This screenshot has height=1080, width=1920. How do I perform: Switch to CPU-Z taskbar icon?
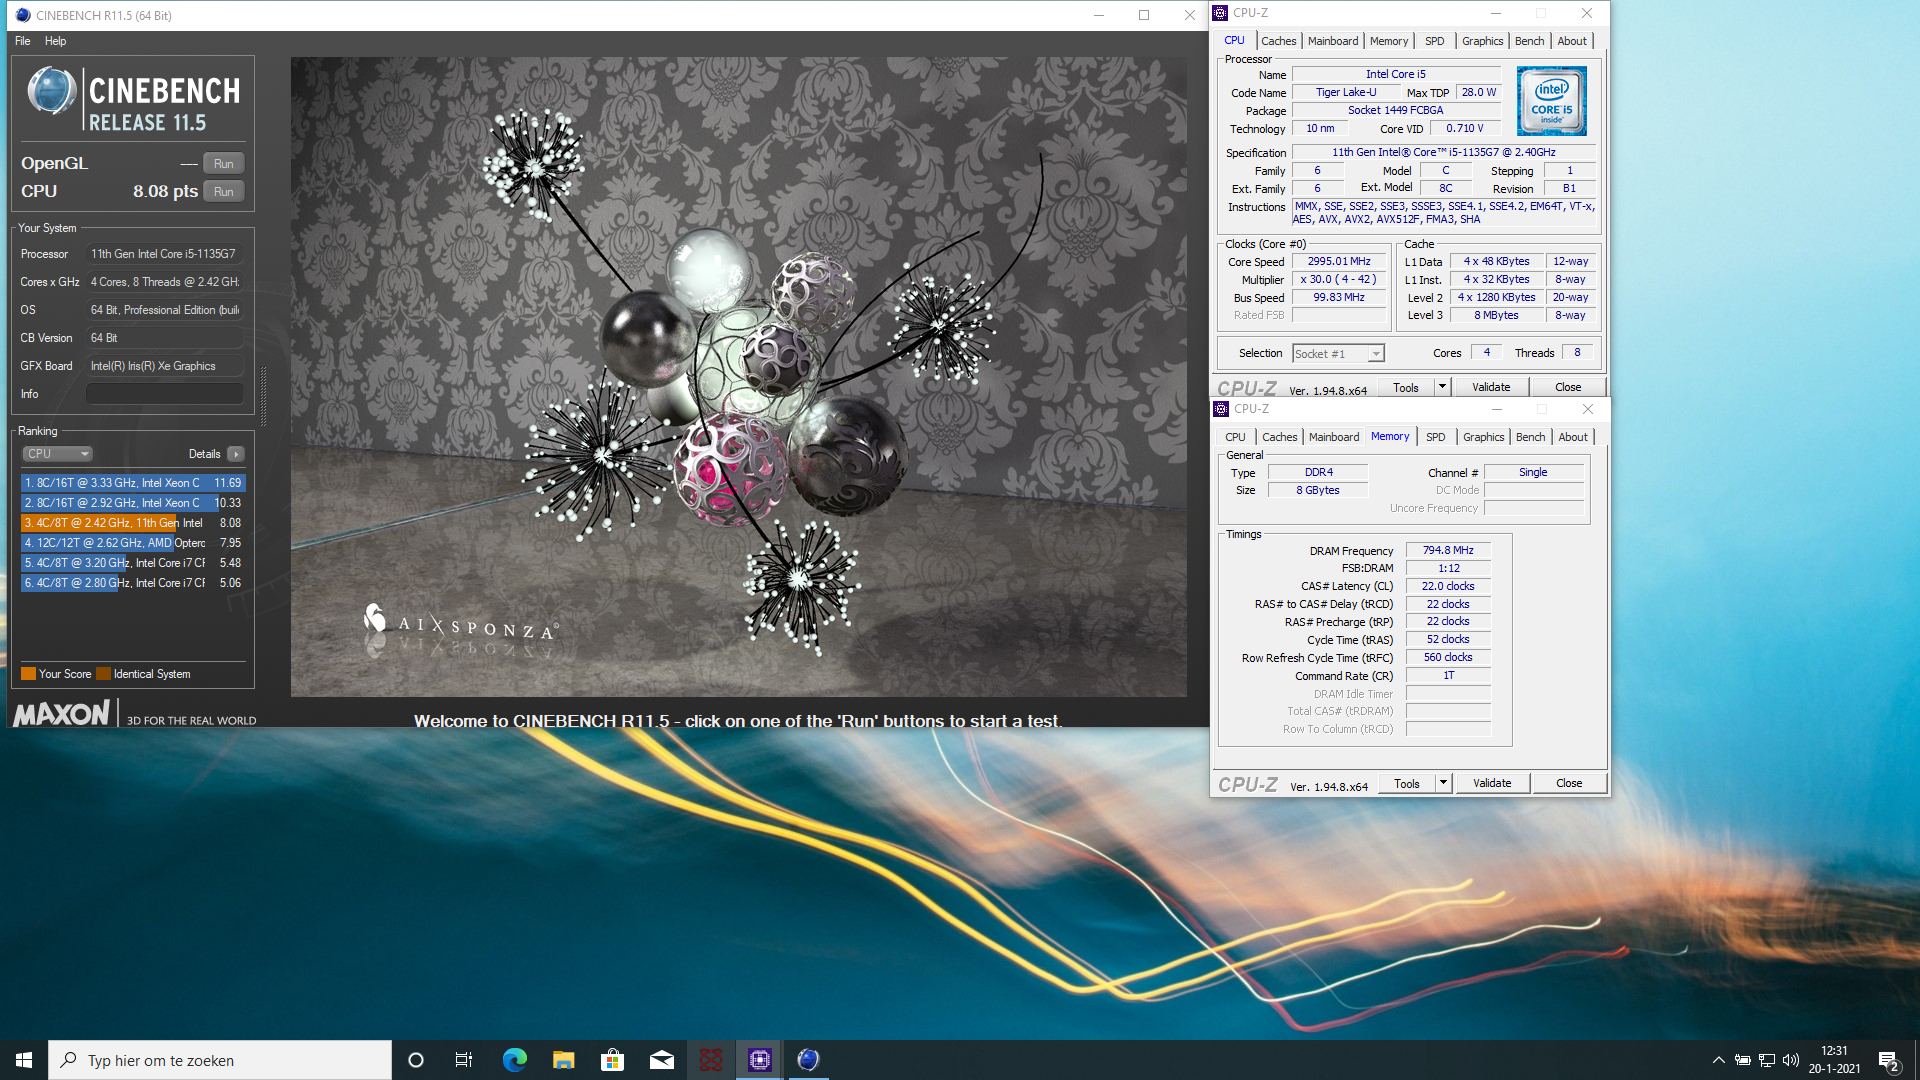759,1060
